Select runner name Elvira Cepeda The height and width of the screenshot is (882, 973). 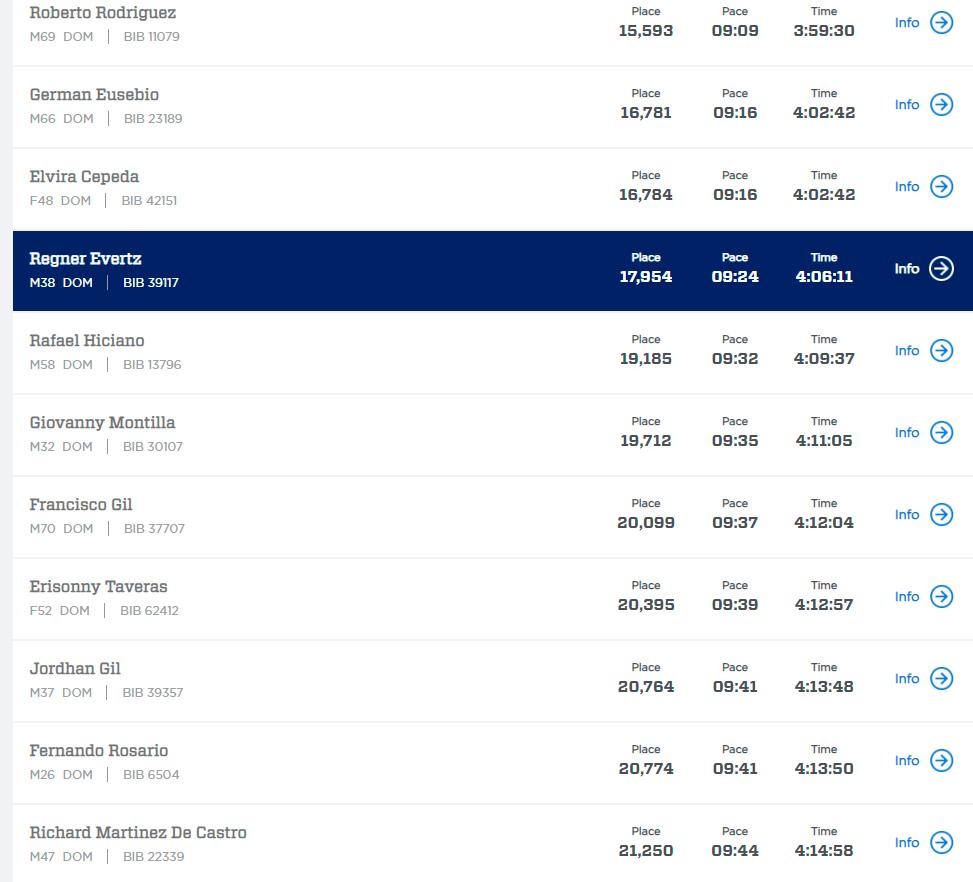(x=84, y=177)
